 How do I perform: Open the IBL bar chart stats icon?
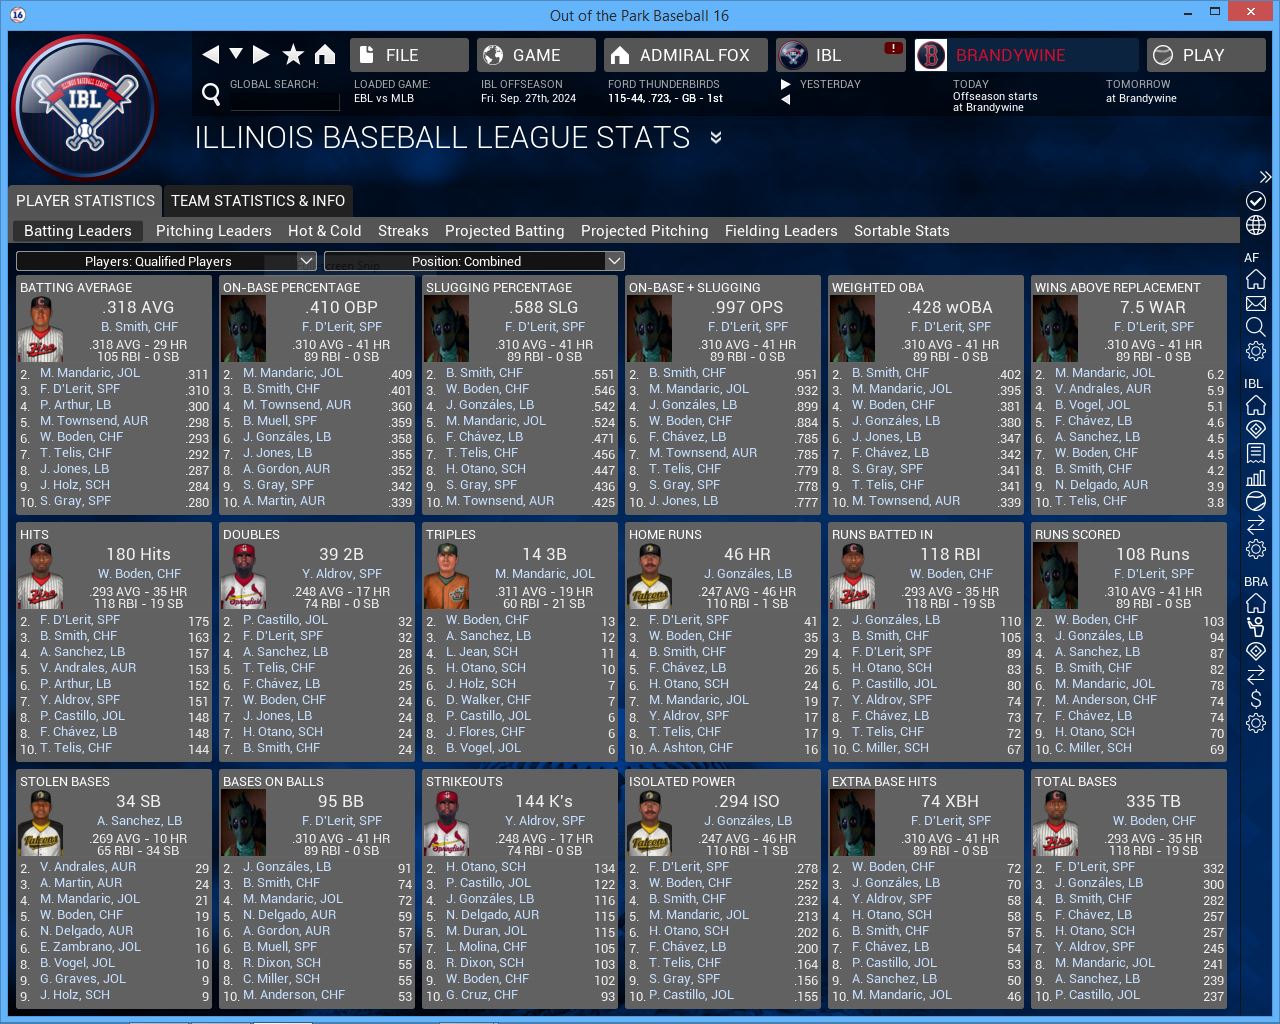point(1256,477)
